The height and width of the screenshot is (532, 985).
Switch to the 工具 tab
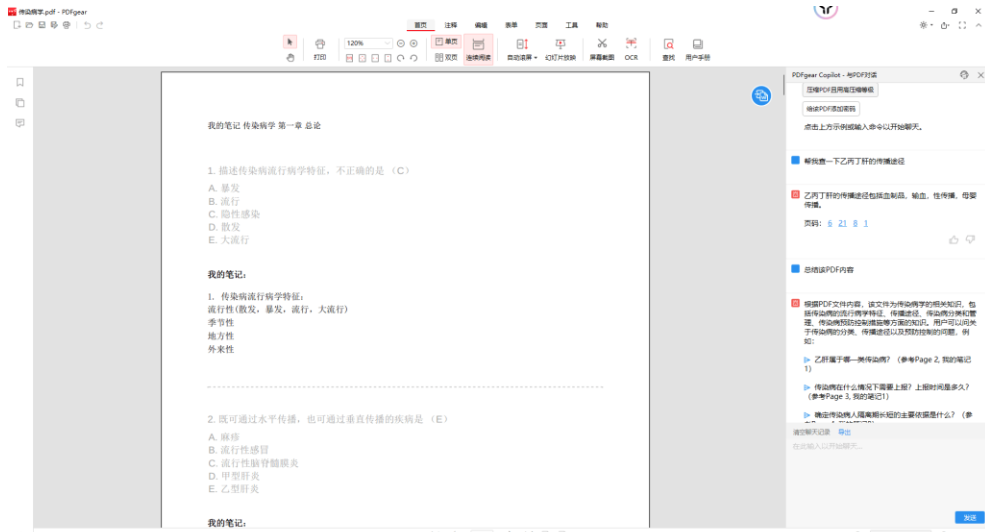coord(572,25)
